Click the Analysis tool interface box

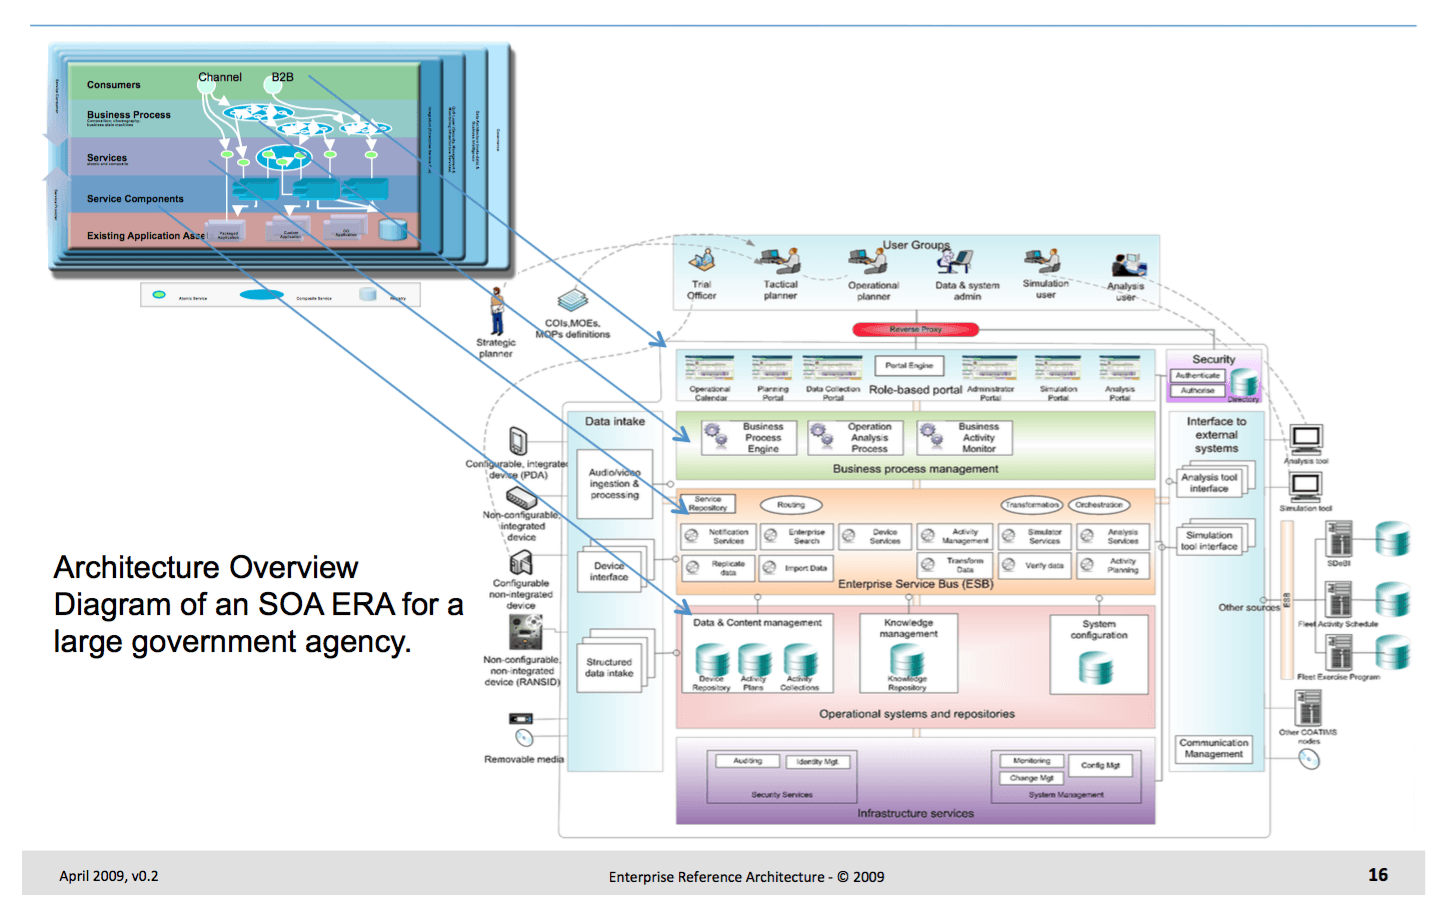(1209, 483)
